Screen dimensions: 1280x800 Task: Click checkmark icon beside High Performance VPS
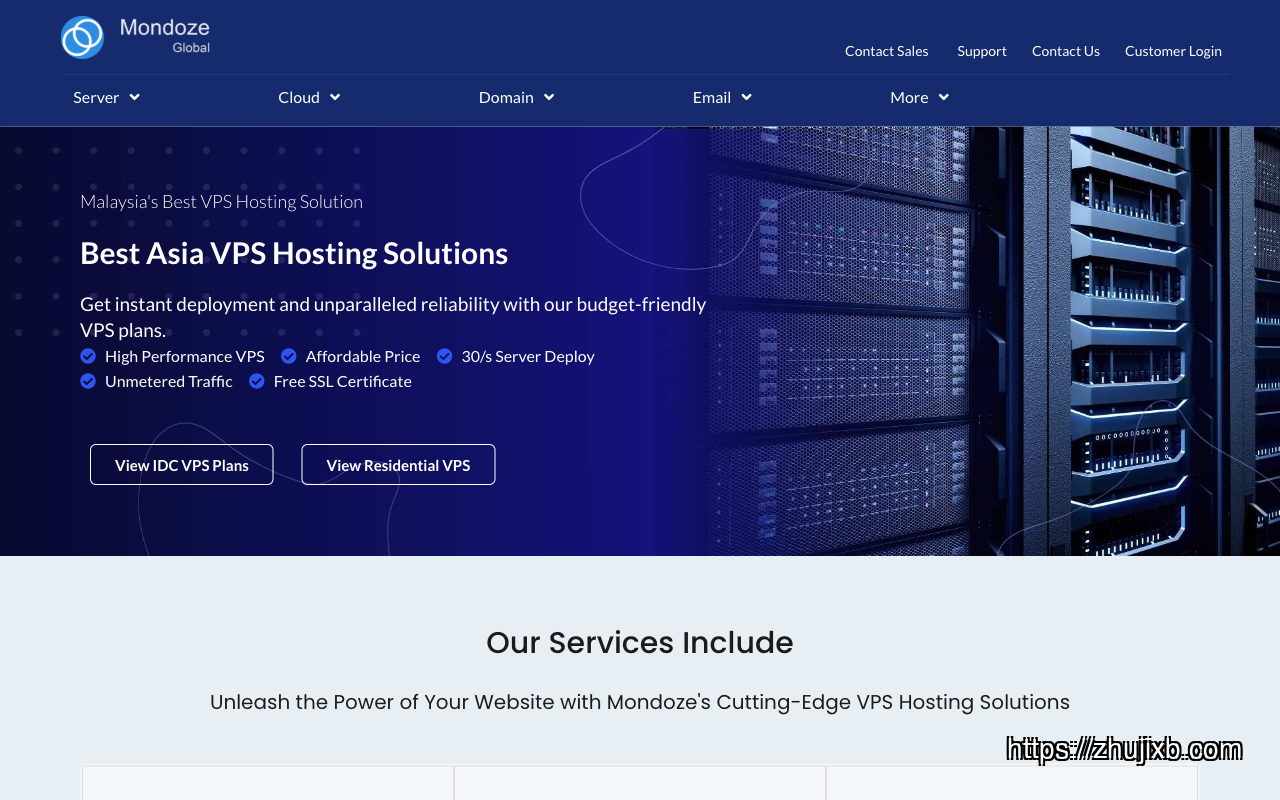(x=88, y=356)
